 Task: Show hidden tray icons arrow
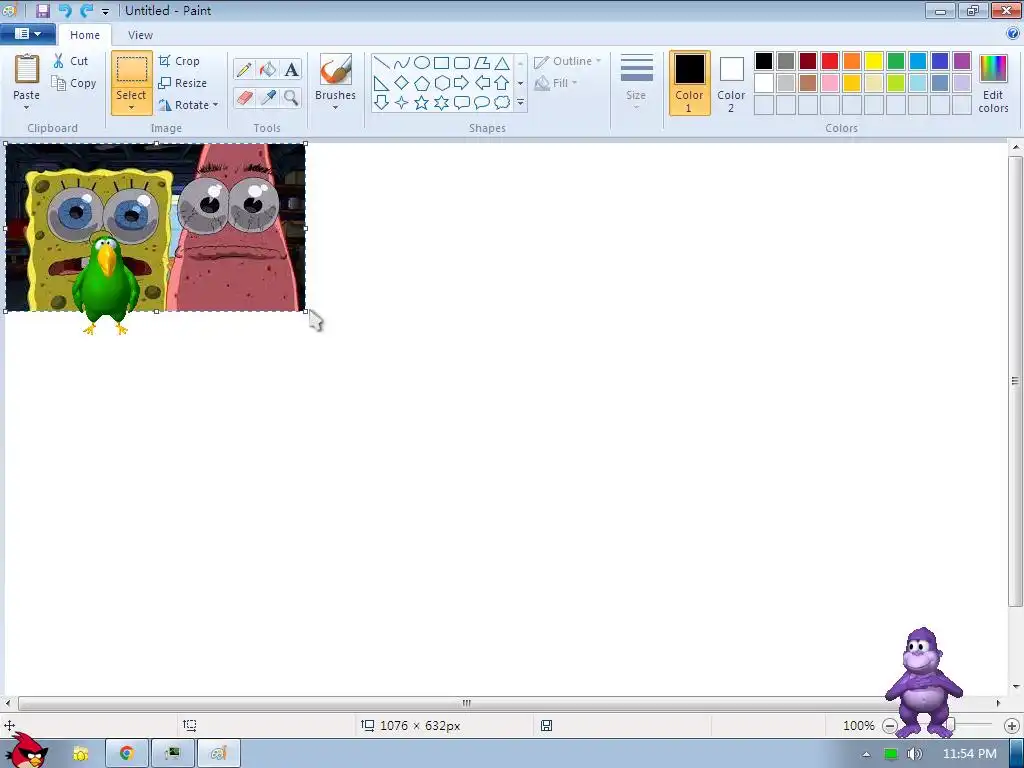[x=867, y=754]
